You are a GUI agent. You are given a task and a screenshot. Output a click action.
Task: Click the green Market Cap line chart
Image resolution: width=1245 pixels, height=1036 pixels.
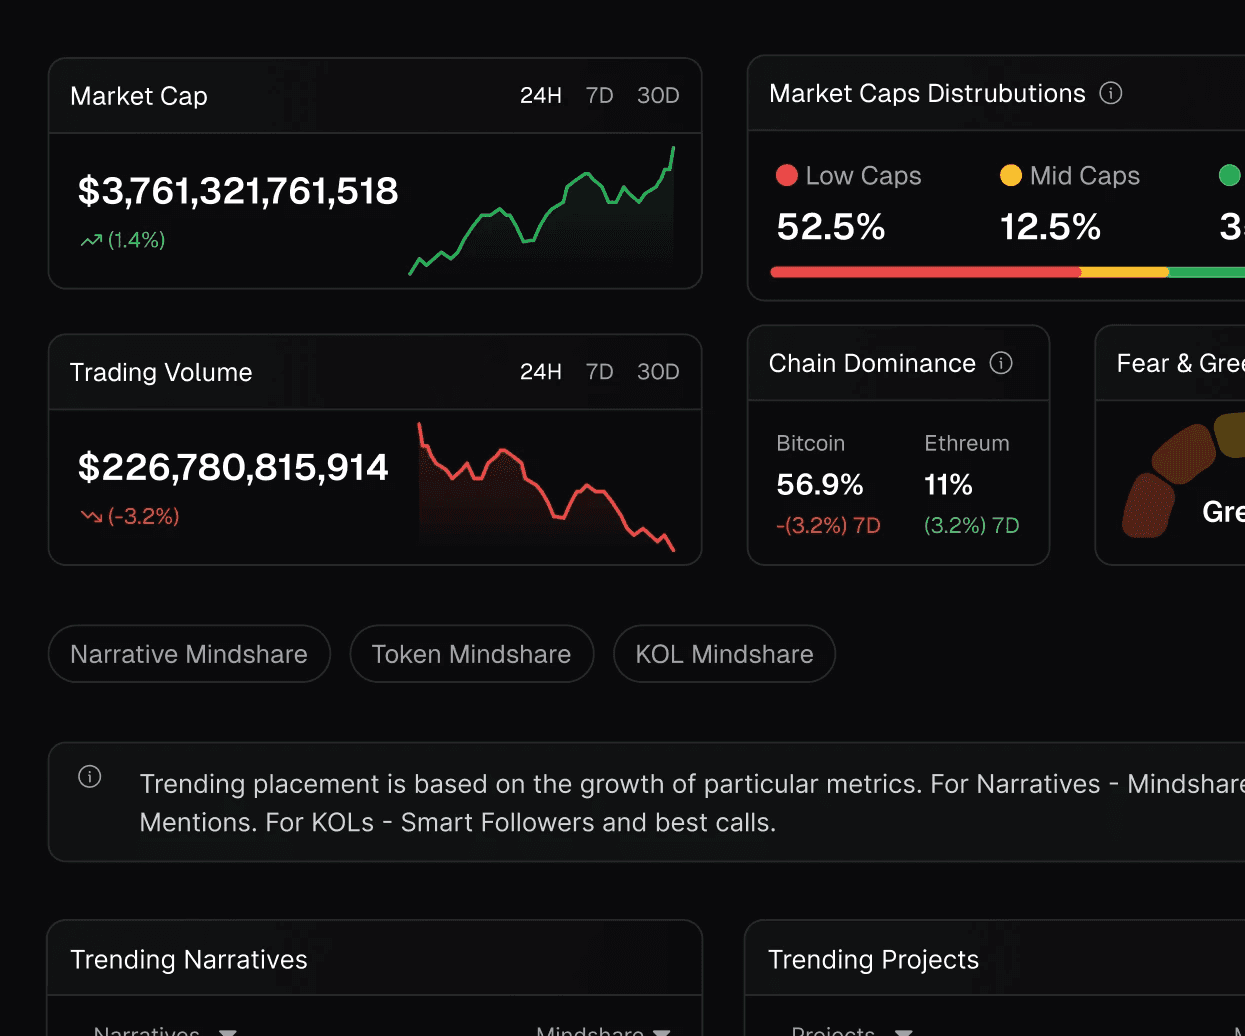coord(542,211)
